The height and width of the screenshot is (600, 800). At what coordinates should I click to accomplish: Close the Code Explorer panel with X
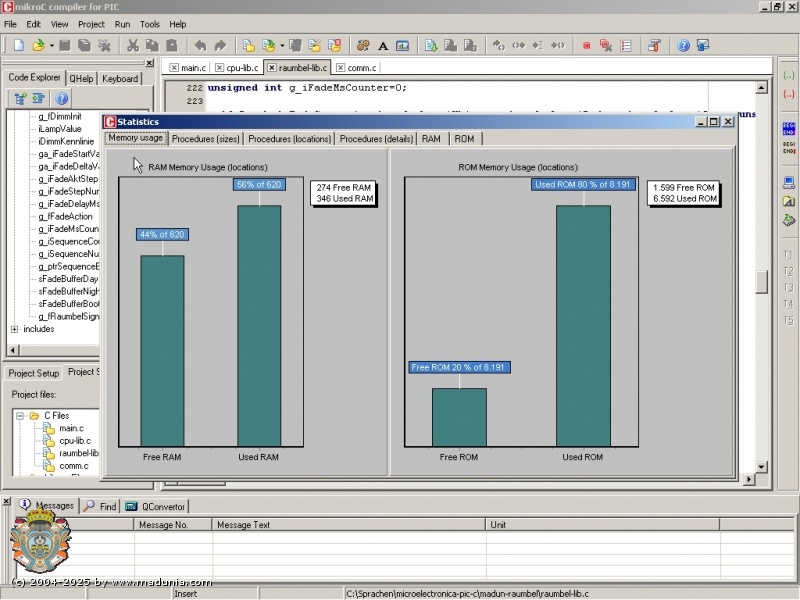pyautogui.click(x=149, y=63)
